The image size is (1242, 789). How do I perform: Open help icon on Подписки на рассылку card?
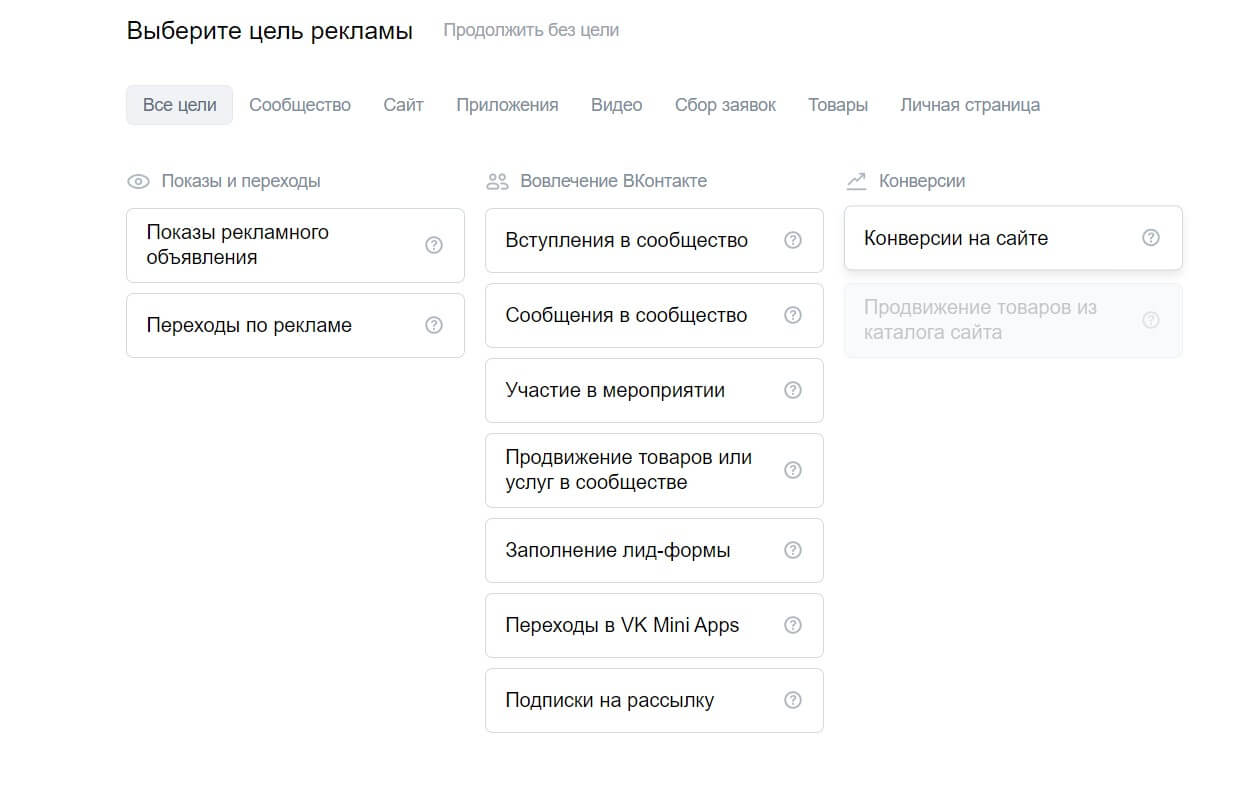tap(793, 700)
